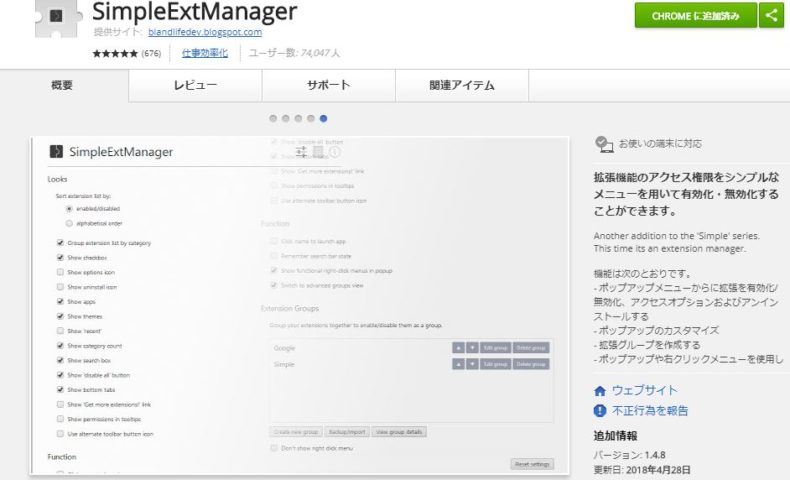Viewport: 790px width, 480px height.
Task: Click Edit group for Simple
Action: [x=495, y=364]
